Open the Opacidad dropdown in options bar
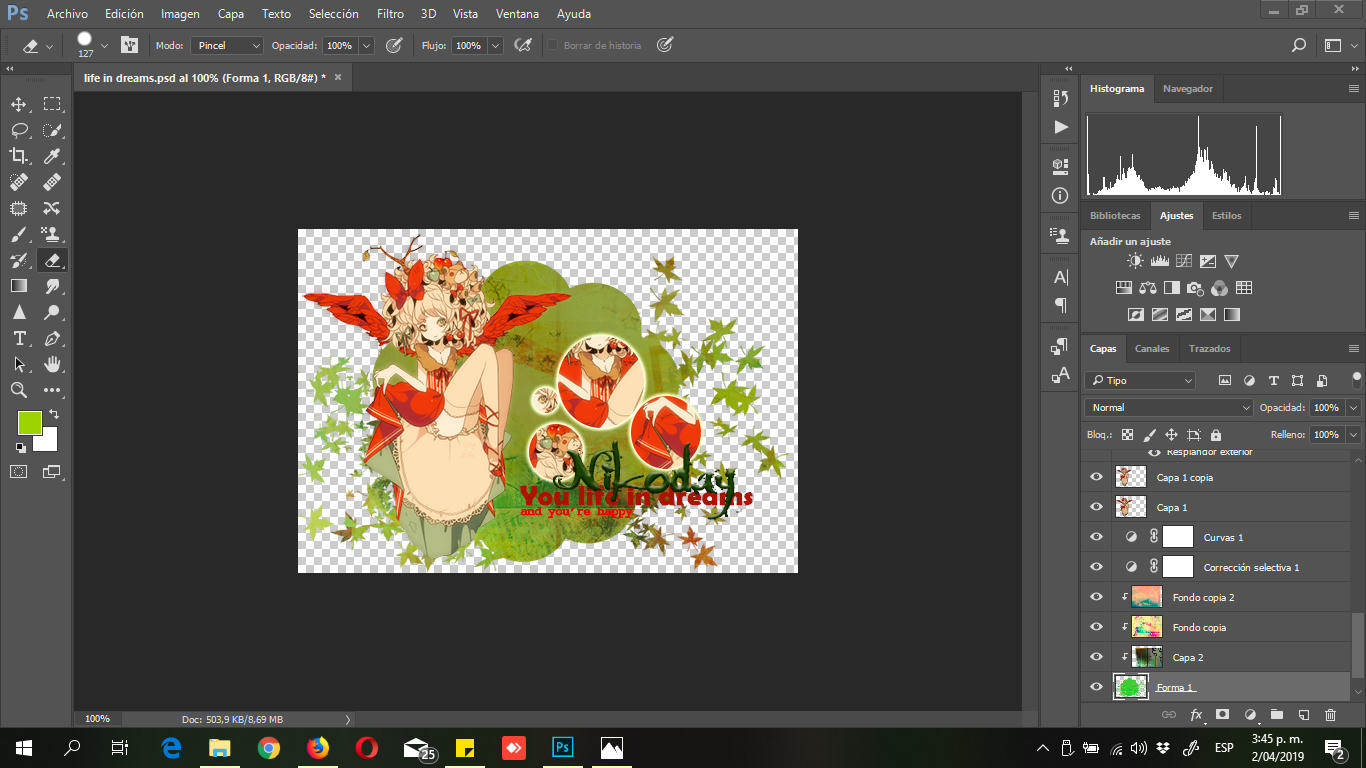Screen dimensions: 1366x768 point(366,45)
